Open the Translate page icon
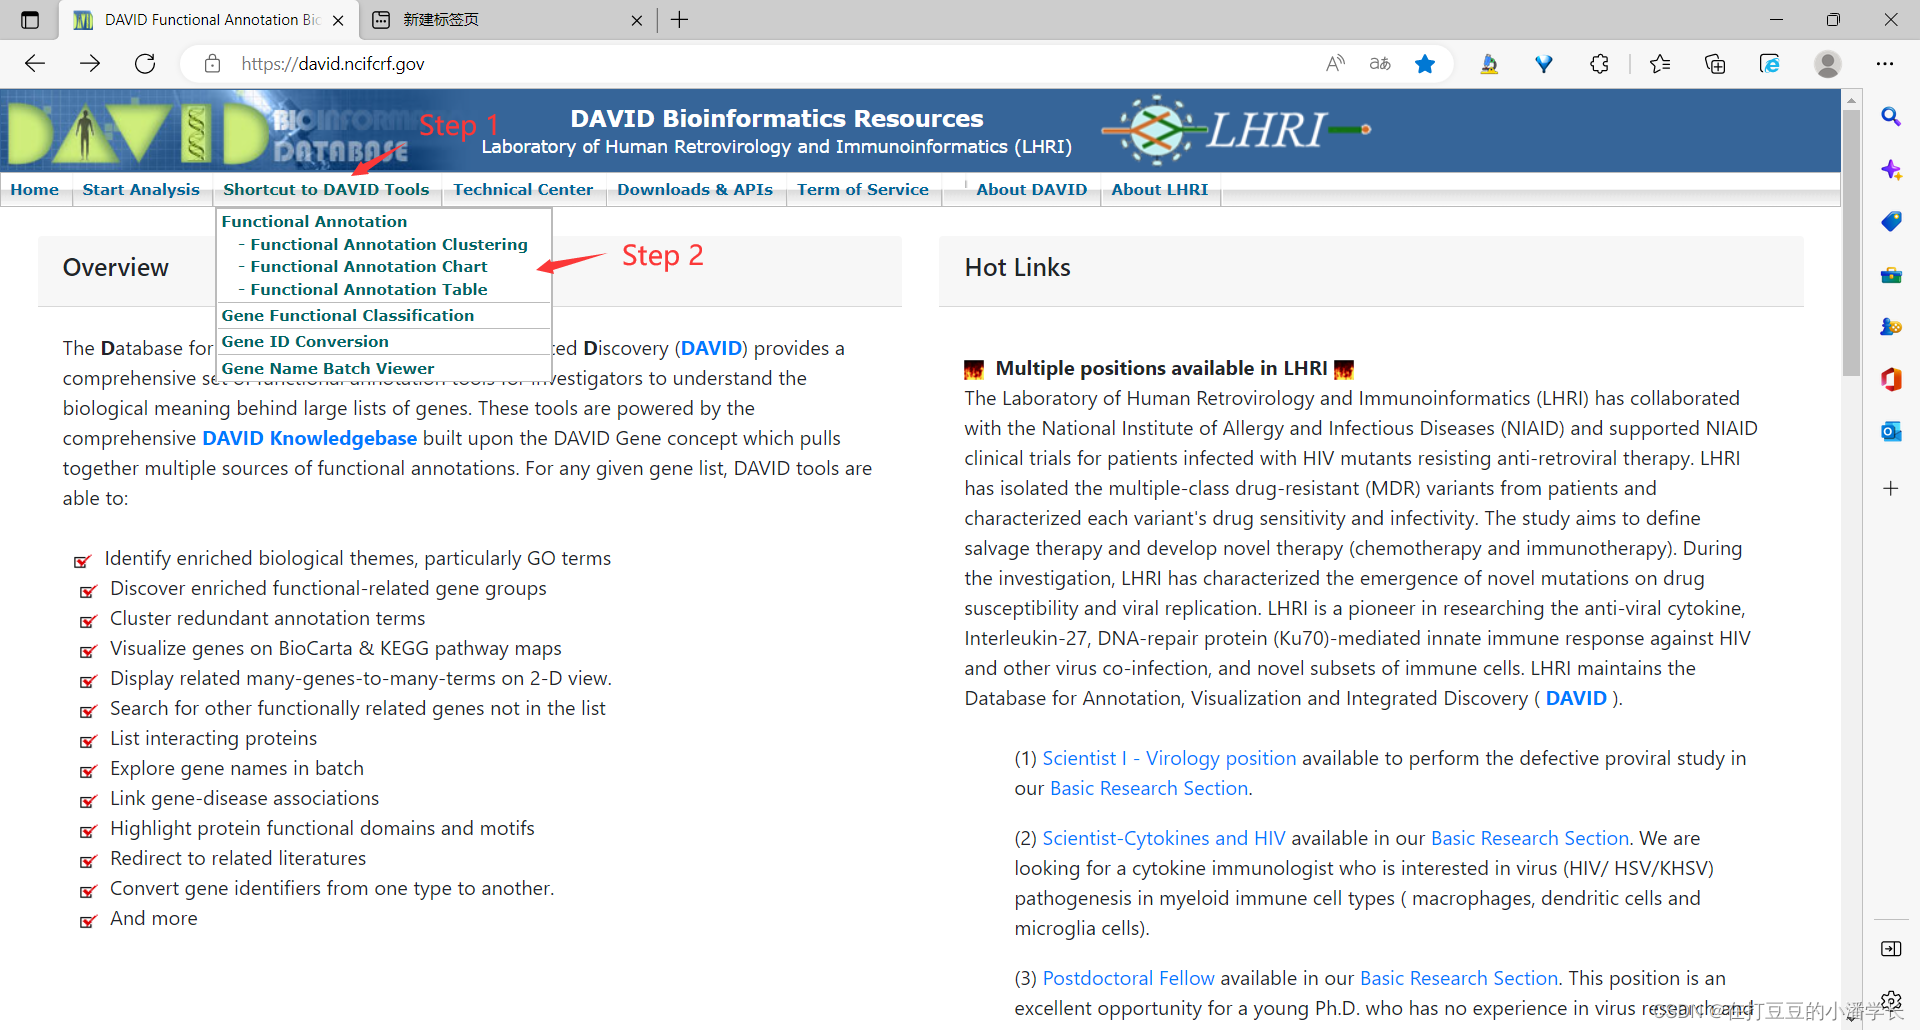 click(x=1380, y=64)
